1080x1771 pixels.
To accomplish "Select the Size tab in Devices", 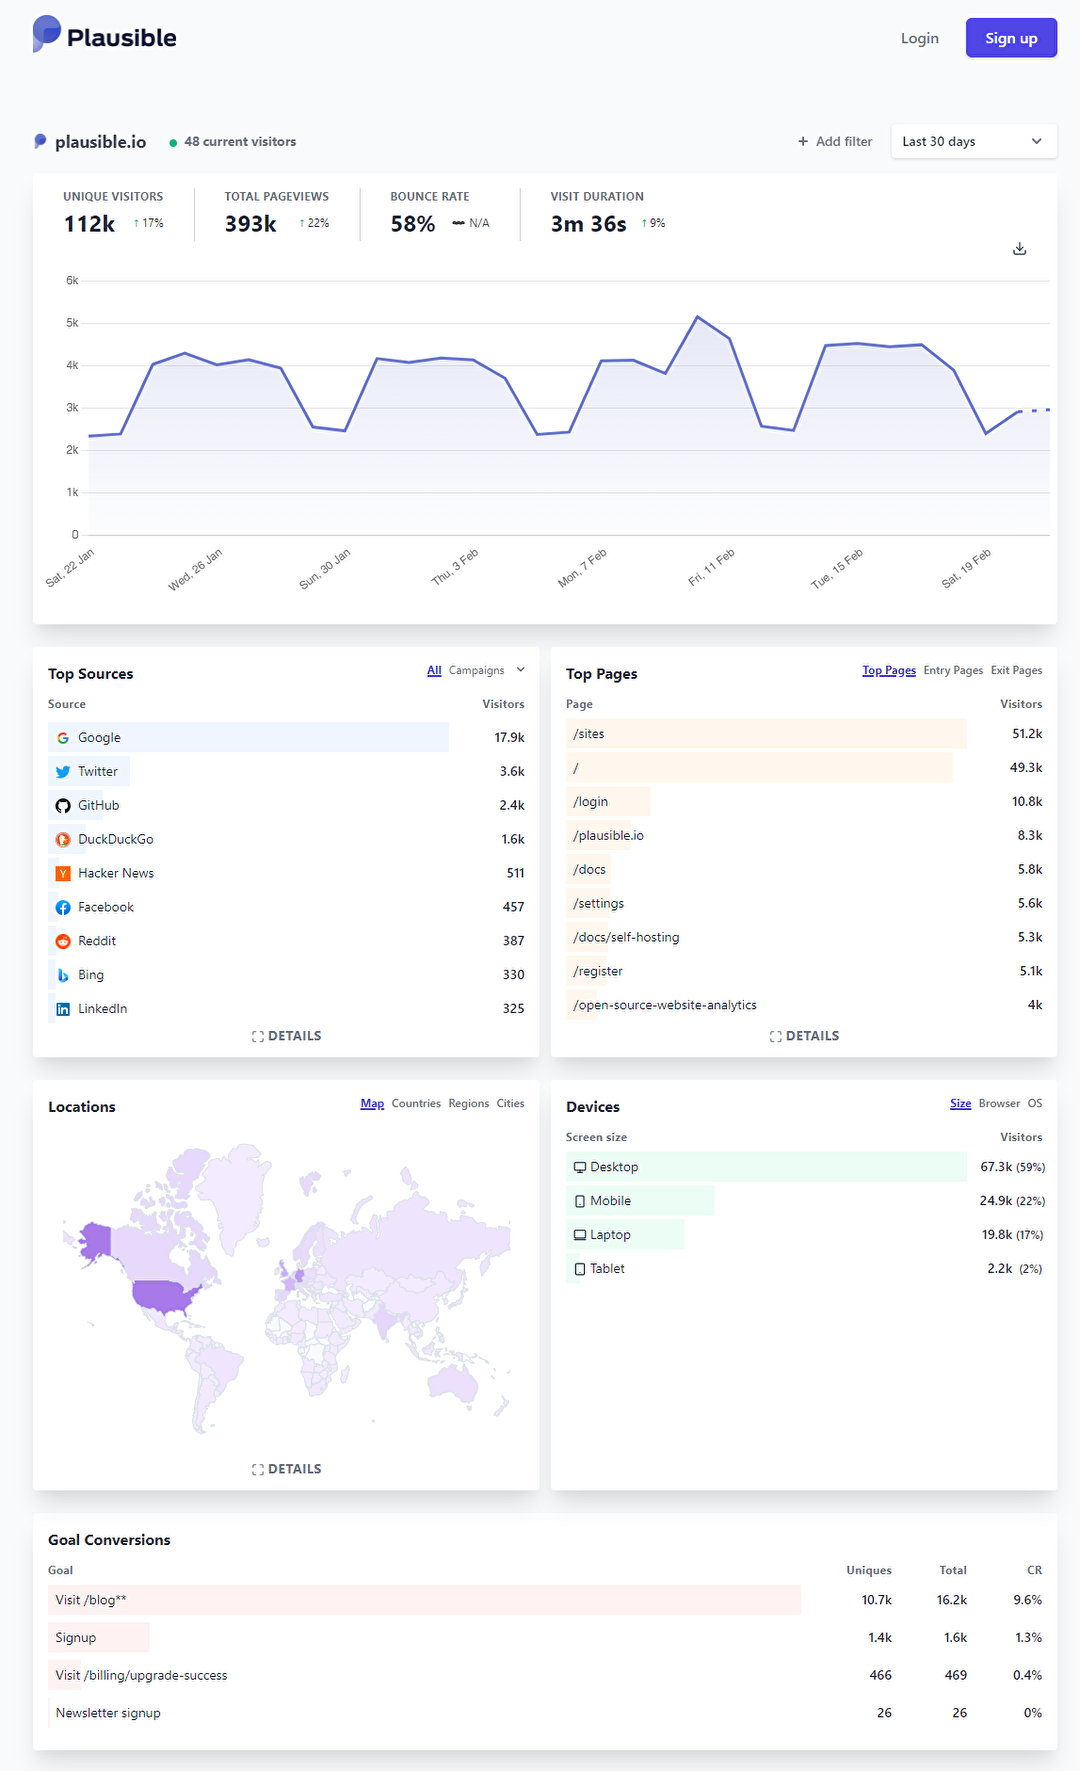I will 961,1104.
